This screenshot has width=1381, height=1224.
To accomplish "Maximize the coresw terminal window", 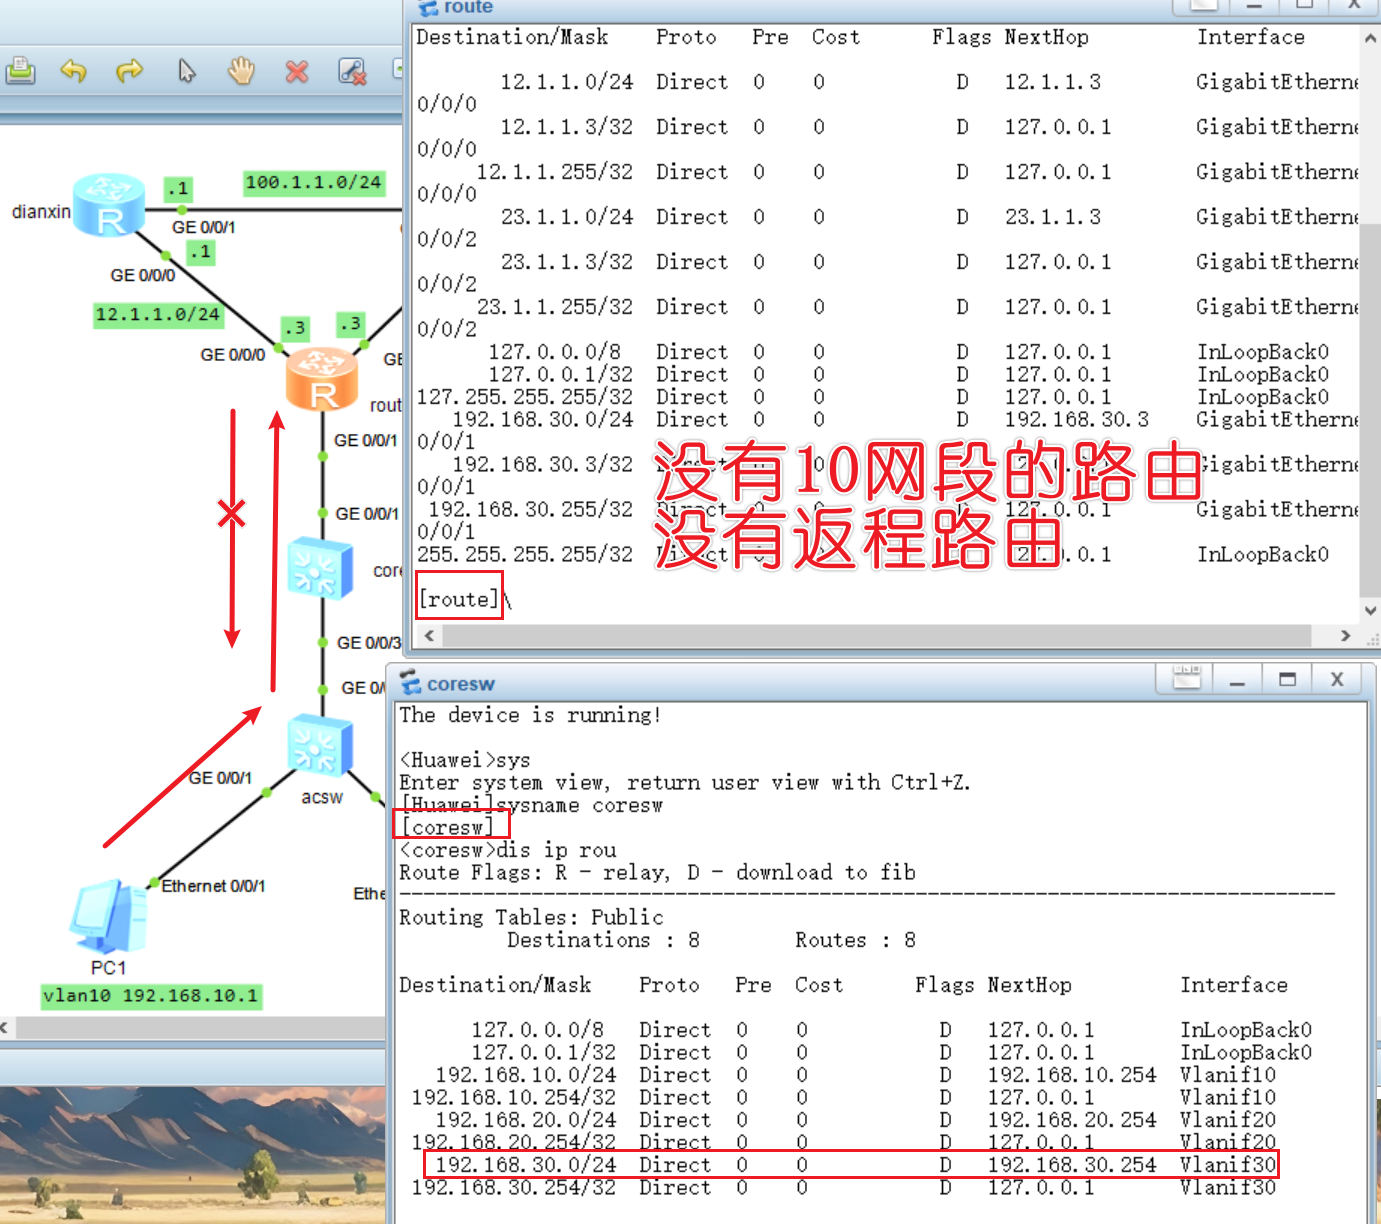I will [1287, 679].
